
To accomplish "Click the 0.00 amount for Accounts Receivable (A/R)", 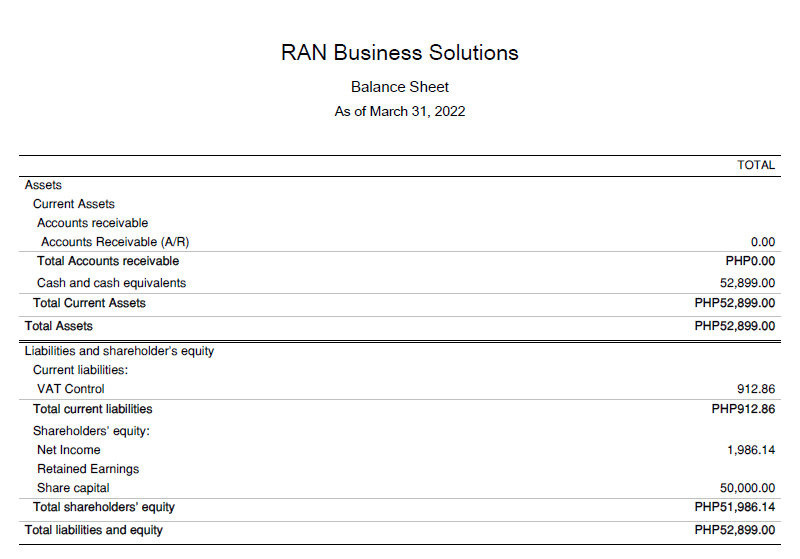I will [x=763, y=242].
